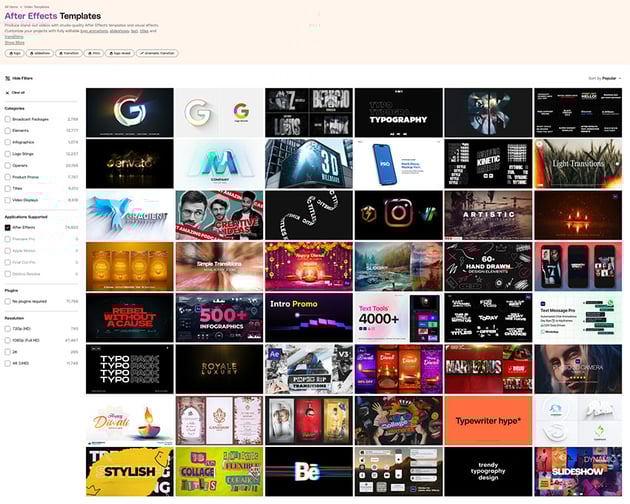Screen dimensions: 630x504
Task: Open the blue phone mockup thumbnail
Action: click(399, 164)
